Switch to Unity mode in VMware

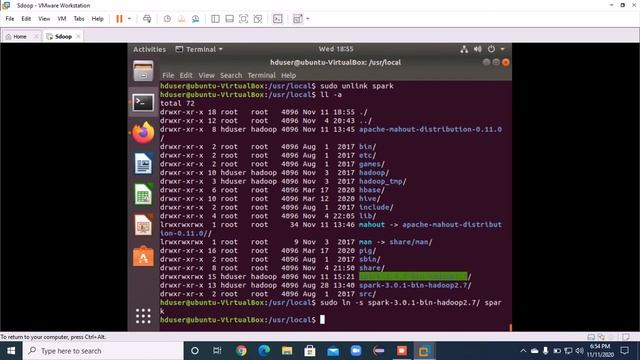pos(258,19)
